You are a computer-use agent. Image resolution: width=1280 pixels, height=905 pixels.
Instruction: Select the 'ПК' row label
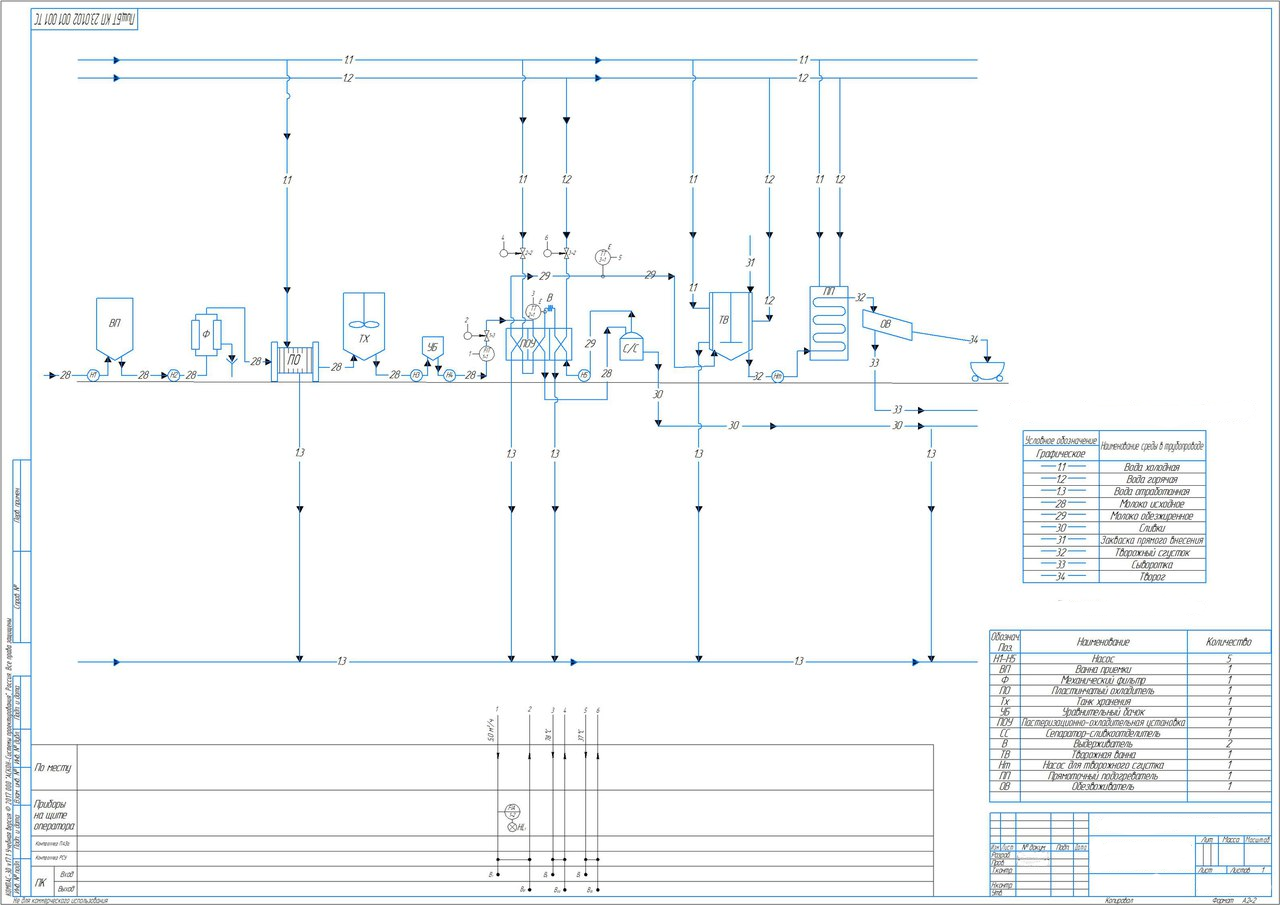(41, 881)
